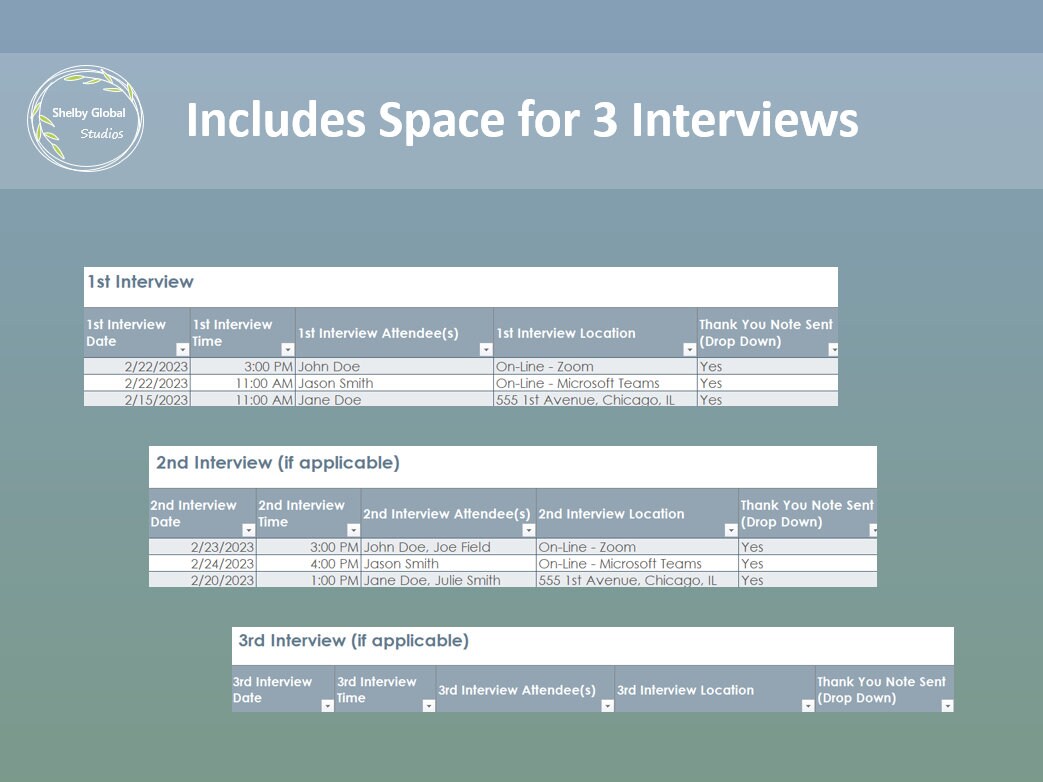Open the 3rd Interview Location filter dropdown
1043x782 pixels.
click(x=808, y=706)
